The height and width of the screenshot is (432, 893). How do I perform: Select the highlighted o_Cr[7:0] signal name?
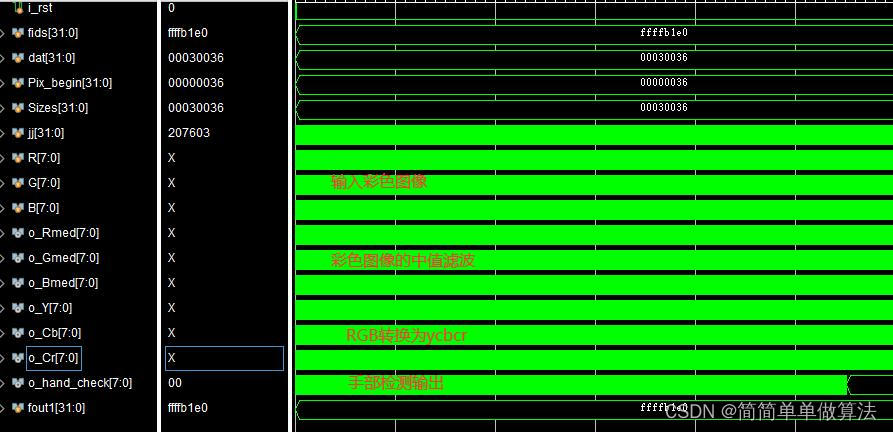(54, 359)
